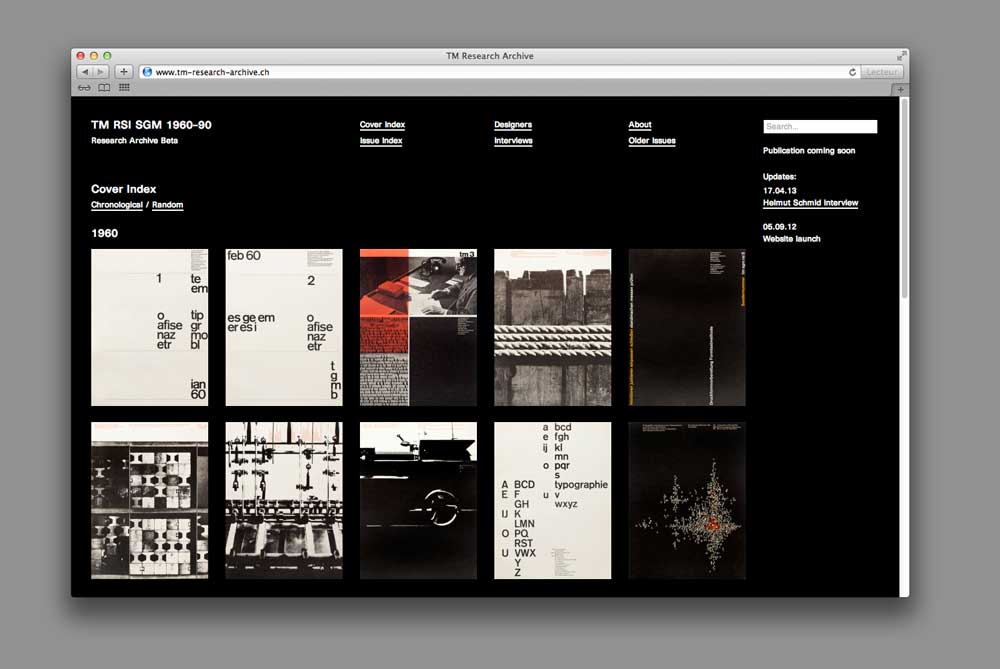
Task: Open the Reading List glasses icon
Action: (84, 87)
